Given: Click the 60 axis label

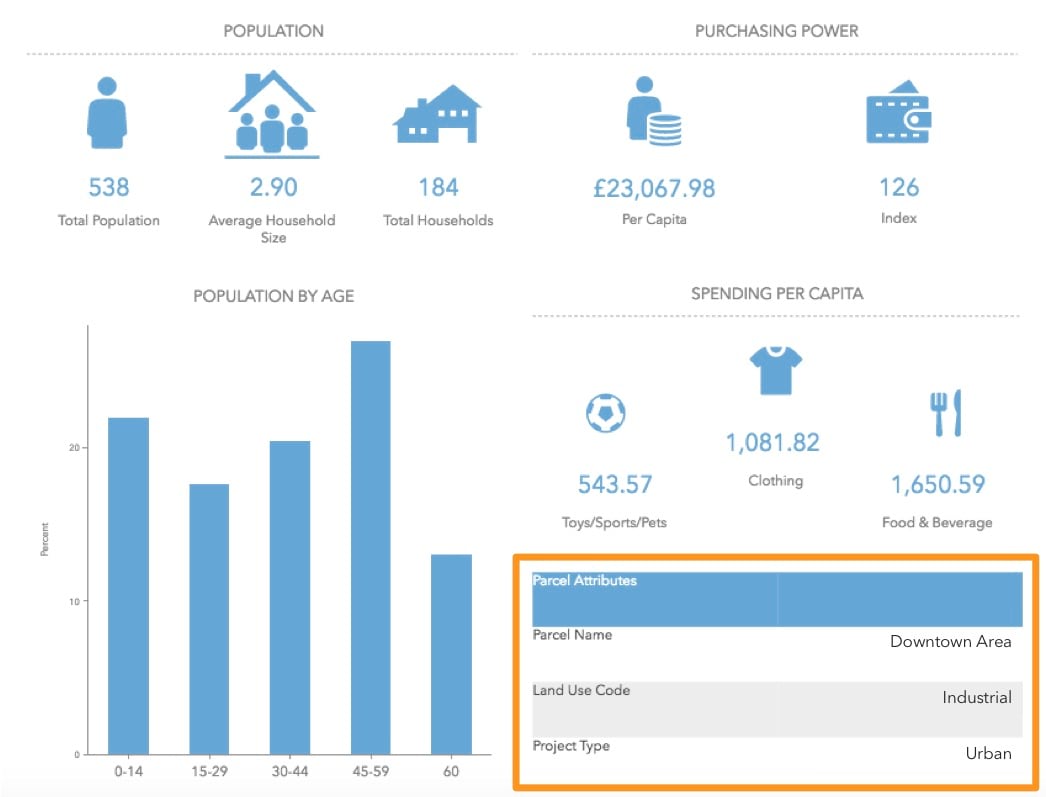Looking at the screenshot, I should click(451, 772).
